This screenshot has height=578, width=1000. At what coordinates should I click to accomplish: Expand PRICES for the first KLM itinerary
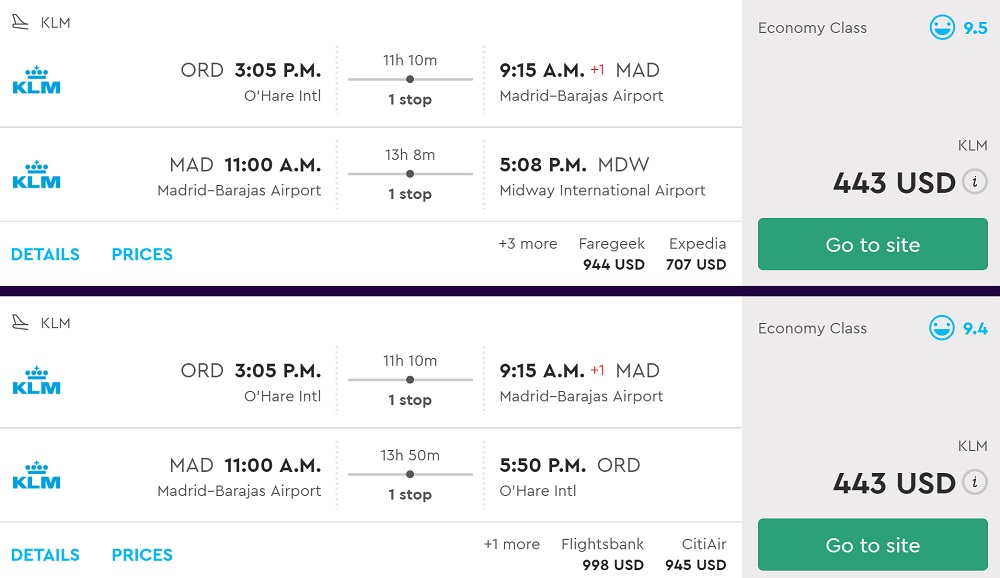(x=142, y=254)
